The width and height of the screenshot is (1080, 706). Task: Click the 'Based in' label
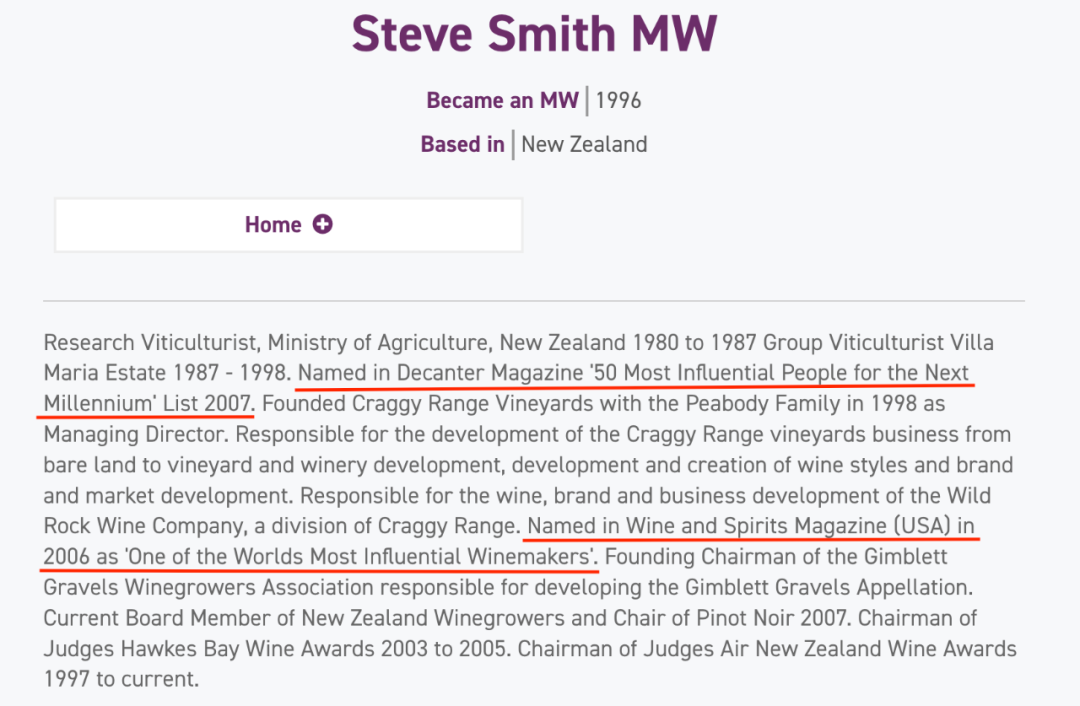click(x=462, y=144)
